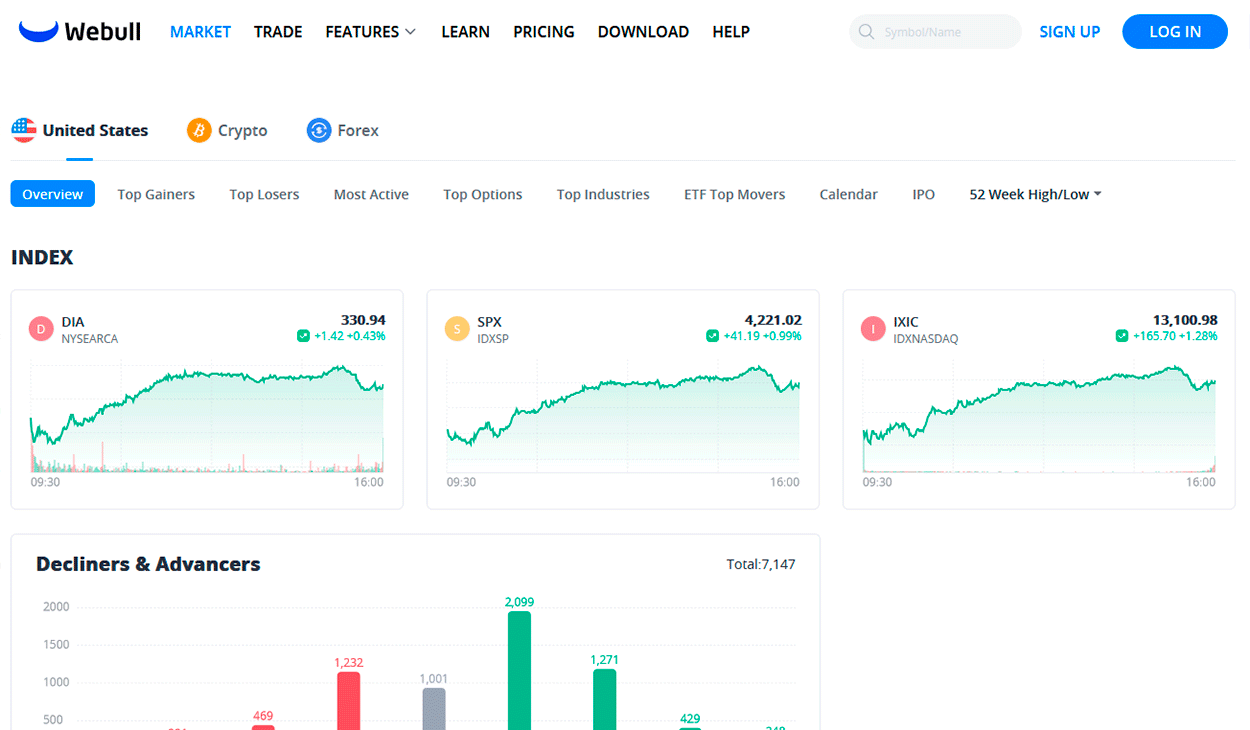This screenshot has width=1250, height=730.
Task: Open the 52 Week High/Low dropdown
Action: pos(1034,194)
